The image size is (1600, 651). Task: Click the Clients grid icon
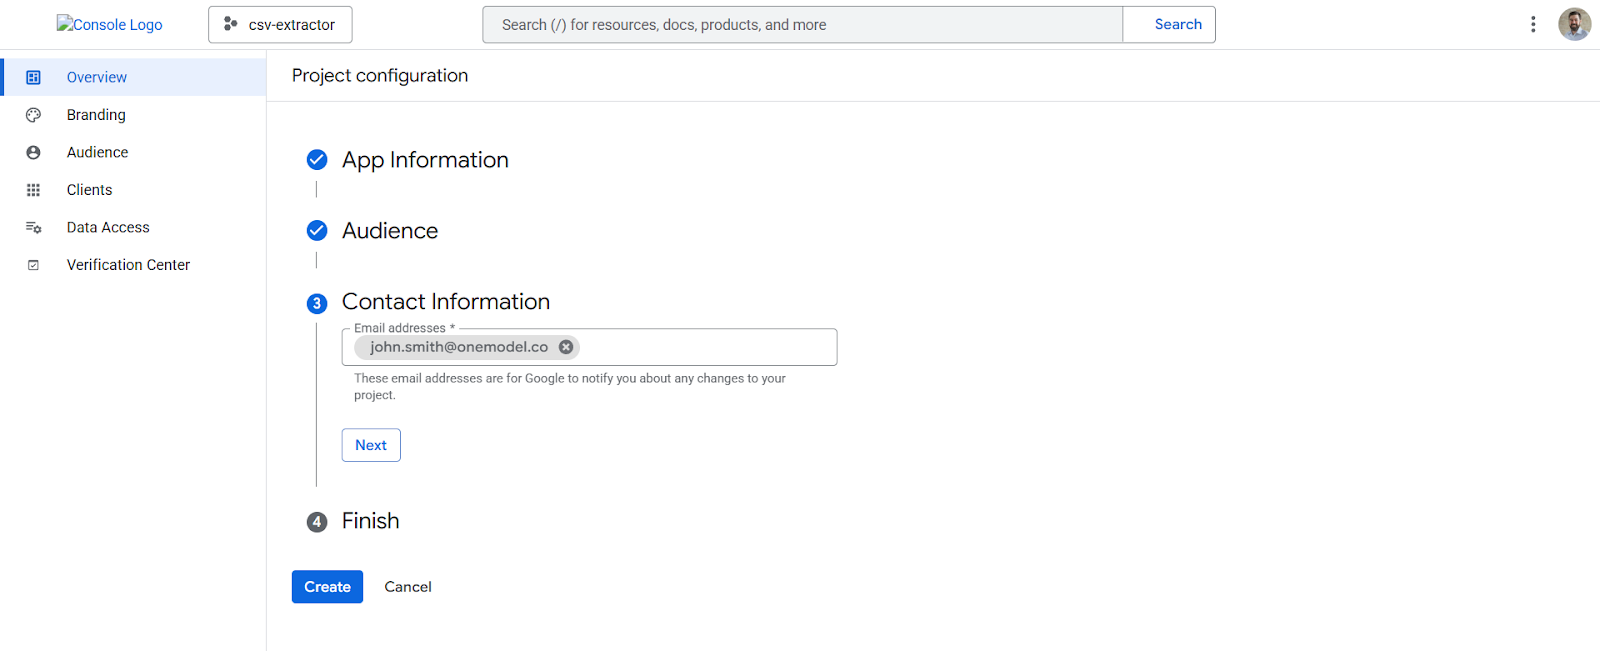(33, 190)
